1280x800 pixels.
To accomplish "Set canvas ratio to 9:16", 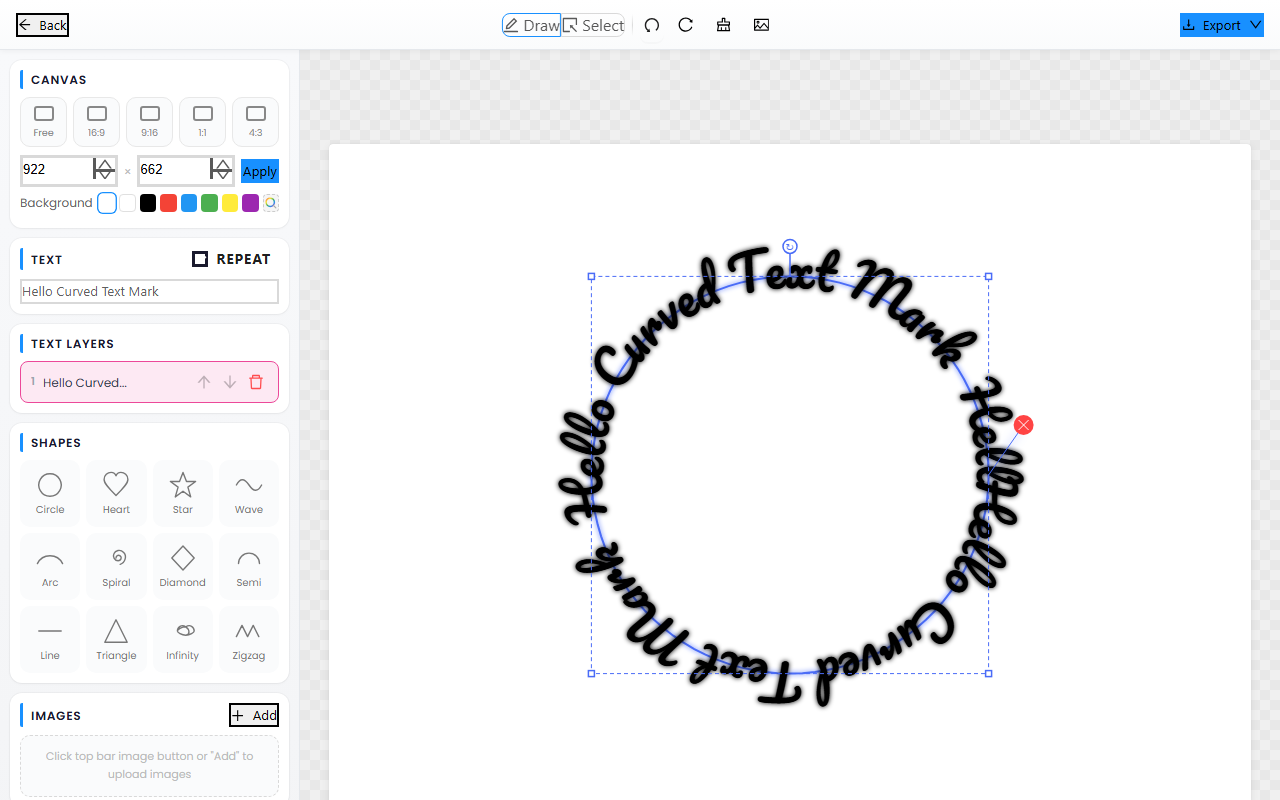I will (150, 122).
